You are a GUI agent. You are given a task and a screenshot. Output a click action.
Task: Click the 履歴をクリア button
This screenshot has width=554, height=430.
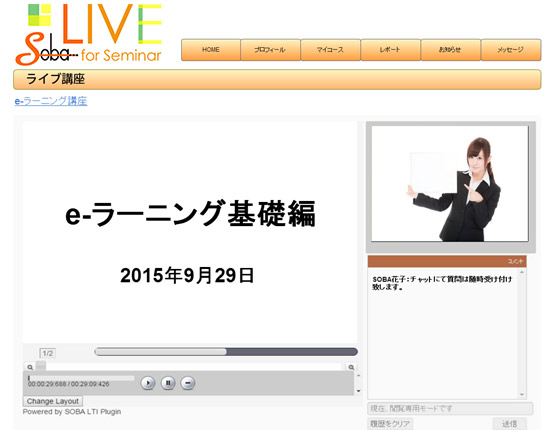(390, 423)
